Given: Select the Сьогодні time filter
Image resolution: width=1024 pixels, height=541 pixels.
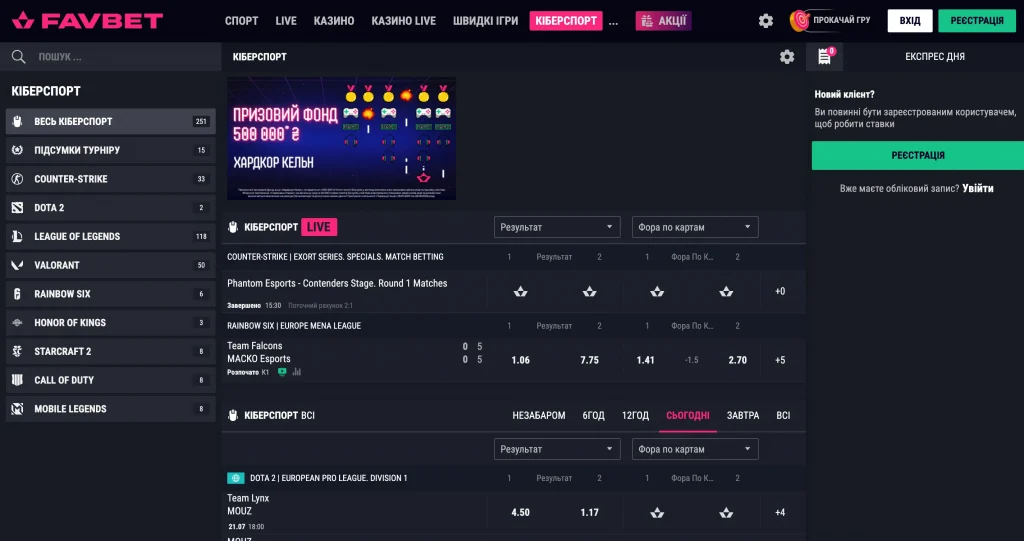Looking at the screenshot, I should click(688, 416).
